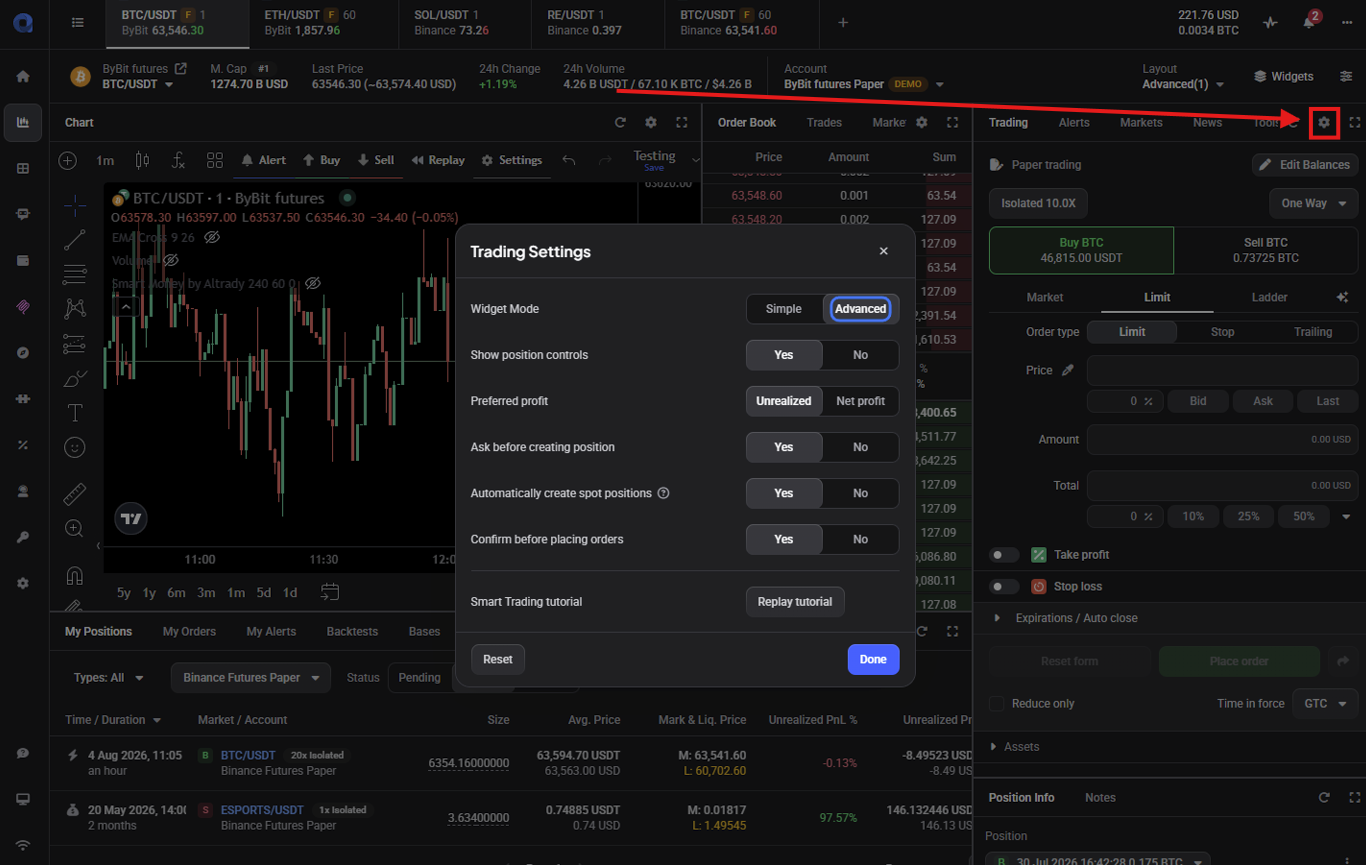Image resolution: width=1366 pixels, height=865 pixels.
Task: Open Order Book settings gear
Action: click(x=922, y=122)
